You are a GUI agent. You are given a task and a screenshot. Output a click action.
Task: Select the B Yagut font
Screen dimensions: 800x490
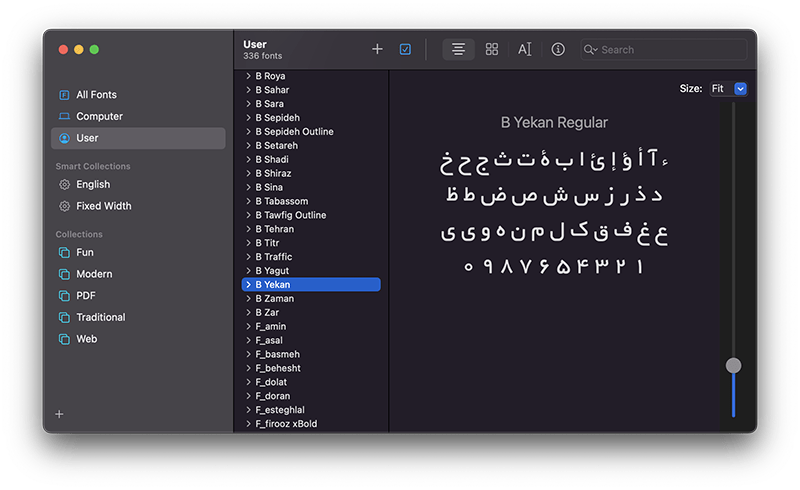(272, 271)
